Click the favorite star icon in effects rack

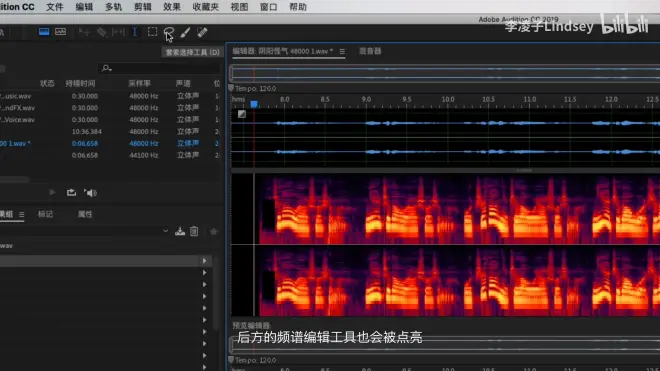[x=214, y=231]
